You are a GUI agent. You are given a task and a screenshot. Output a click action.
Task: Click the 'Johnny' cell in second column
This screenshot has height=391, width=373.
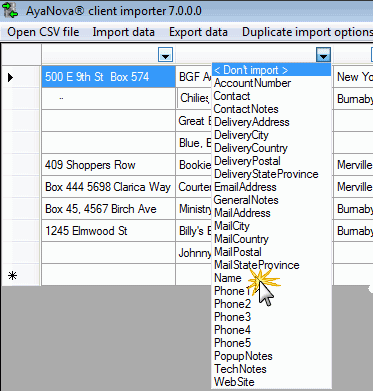(x=194, y=253)
